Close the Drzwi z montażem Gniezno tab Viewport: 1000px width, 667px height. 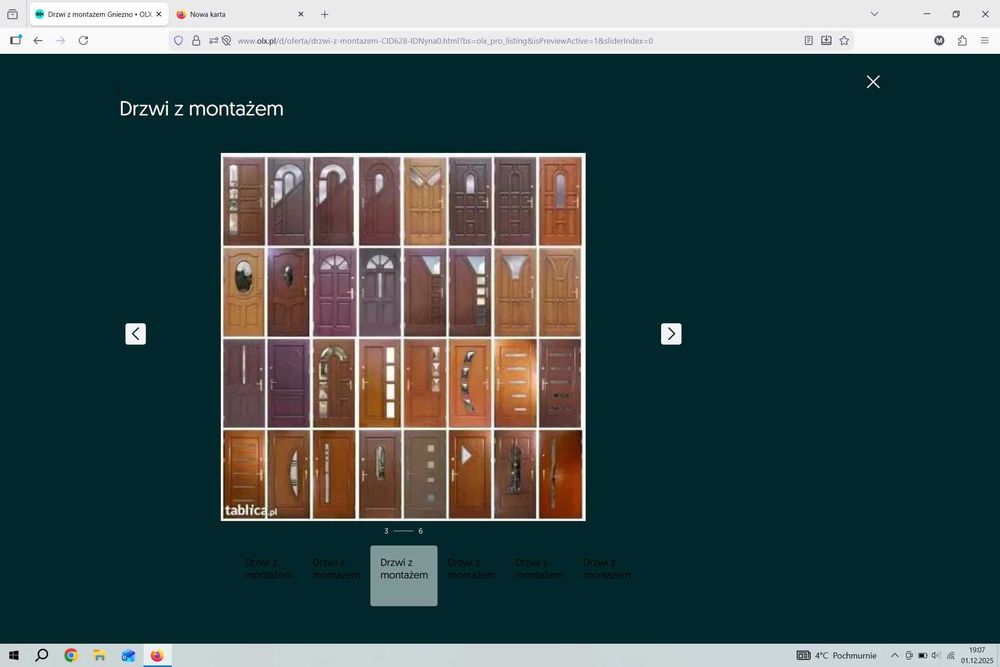pos(159,14)
